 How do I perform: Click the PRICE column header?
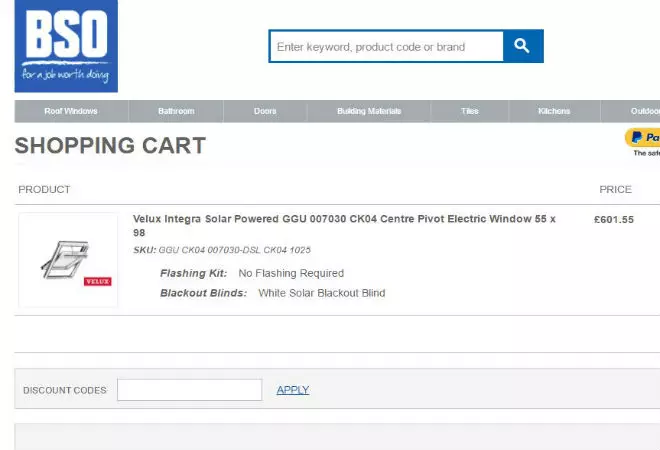coord(615,189)
